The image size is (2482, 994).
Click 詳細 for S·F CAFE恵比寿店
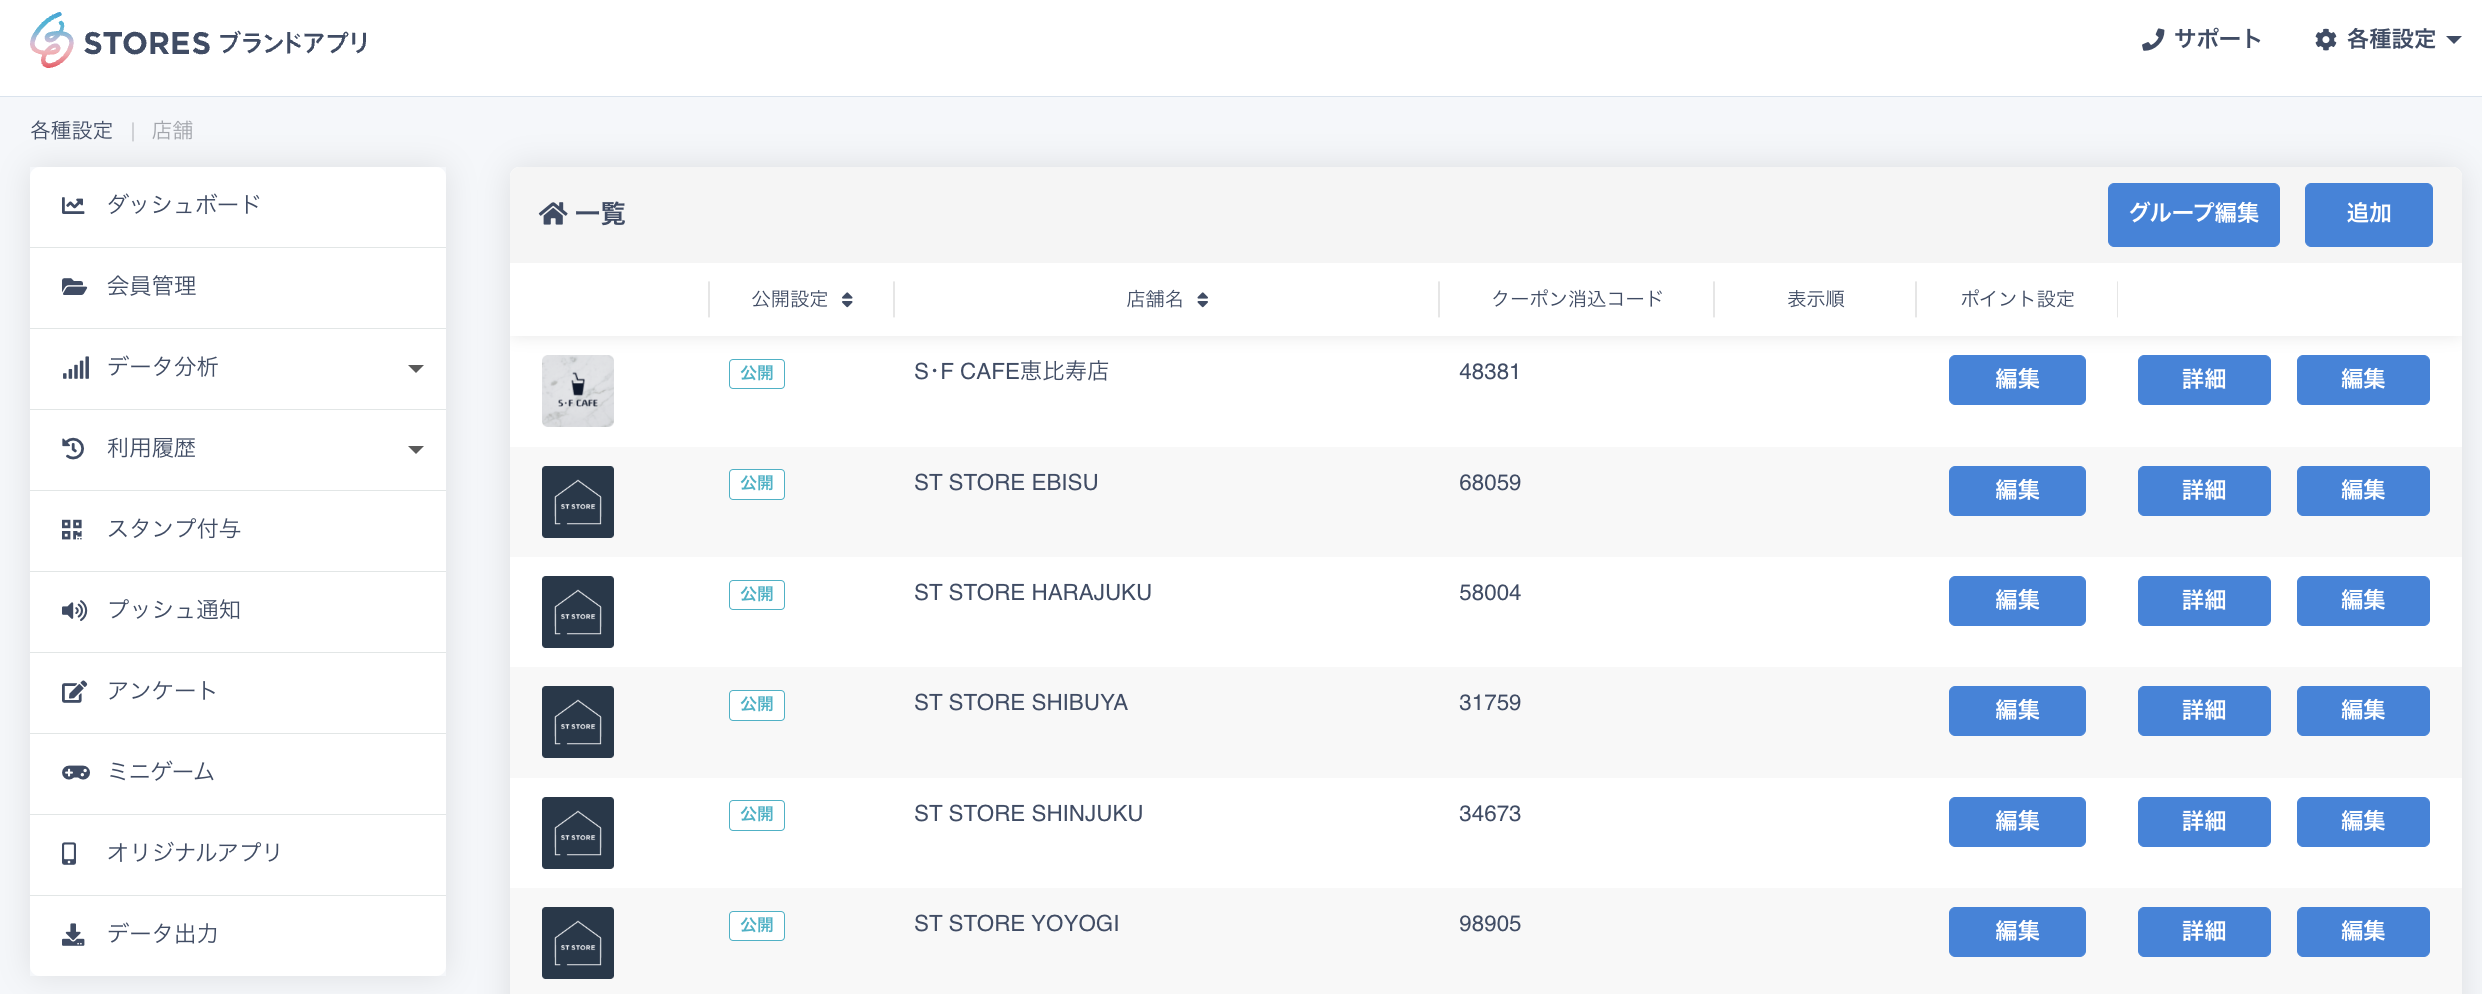coord(2204,380)
